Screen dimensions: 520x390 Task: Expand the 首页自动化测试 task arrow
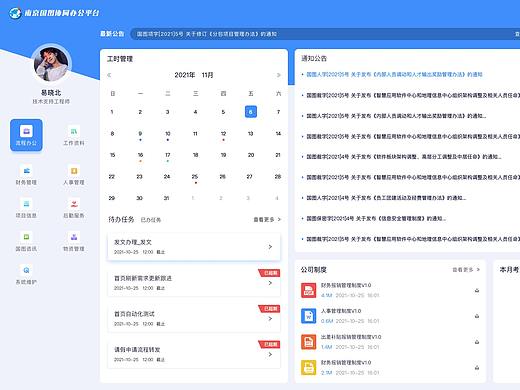(x=270, y=319)
